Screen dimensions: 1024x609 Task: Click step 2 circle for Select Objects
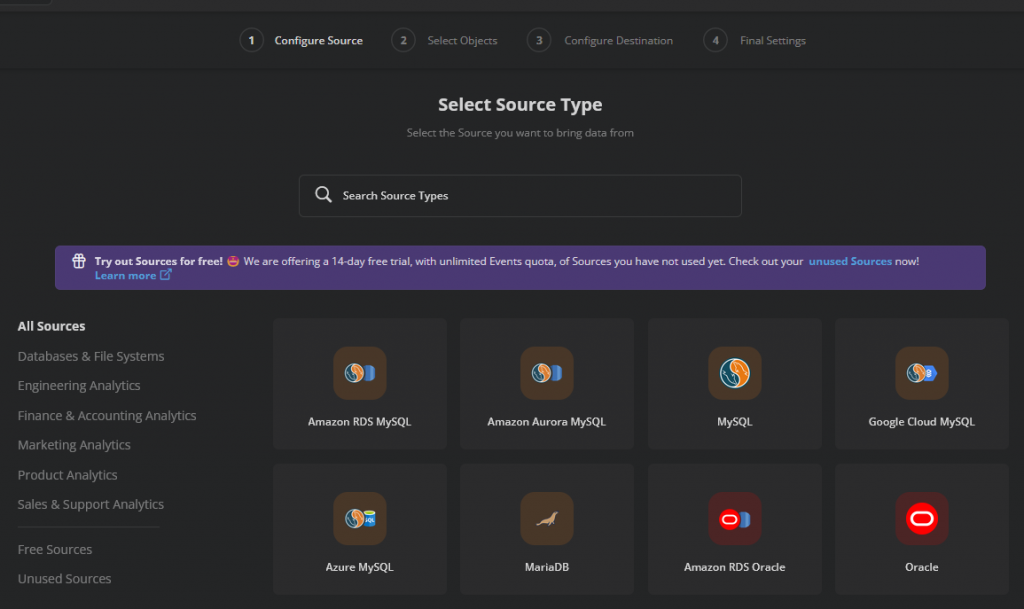pyautogui.click(x=403, y=40)
